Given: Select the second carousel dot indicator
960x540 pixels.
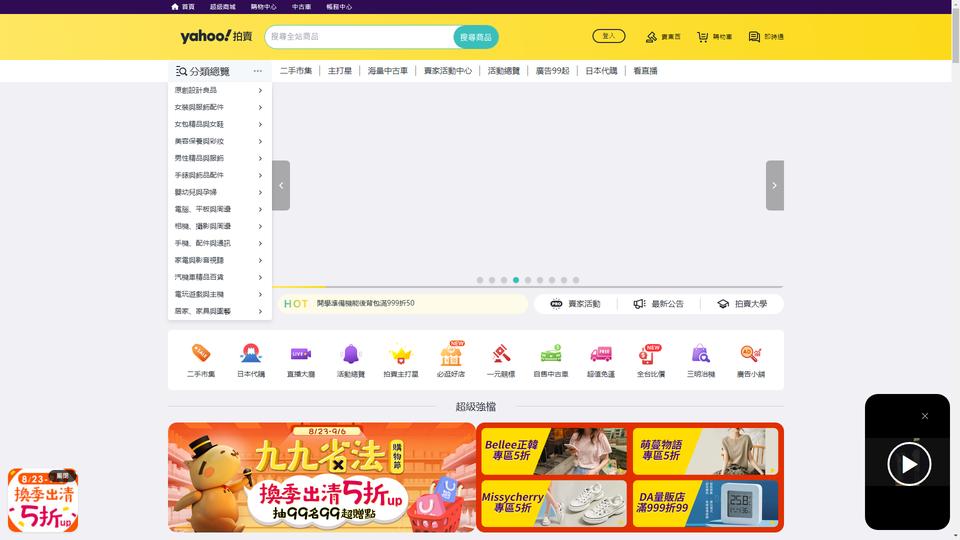Looking at the screenshot, I should coord(492,280).
